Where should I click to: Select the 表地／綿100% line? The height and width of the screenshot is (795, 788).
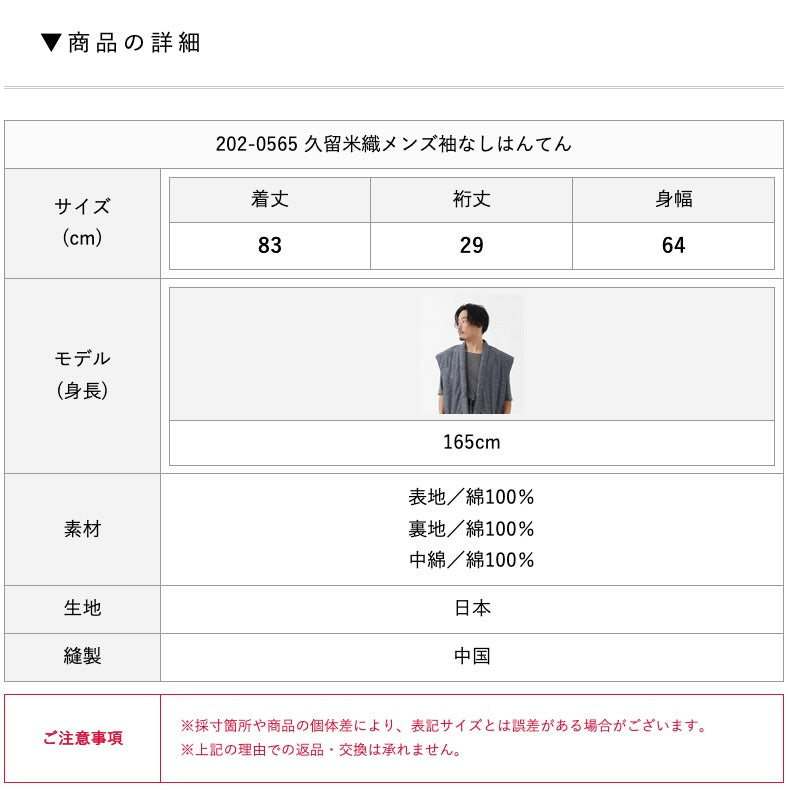[x=471, y=497]
